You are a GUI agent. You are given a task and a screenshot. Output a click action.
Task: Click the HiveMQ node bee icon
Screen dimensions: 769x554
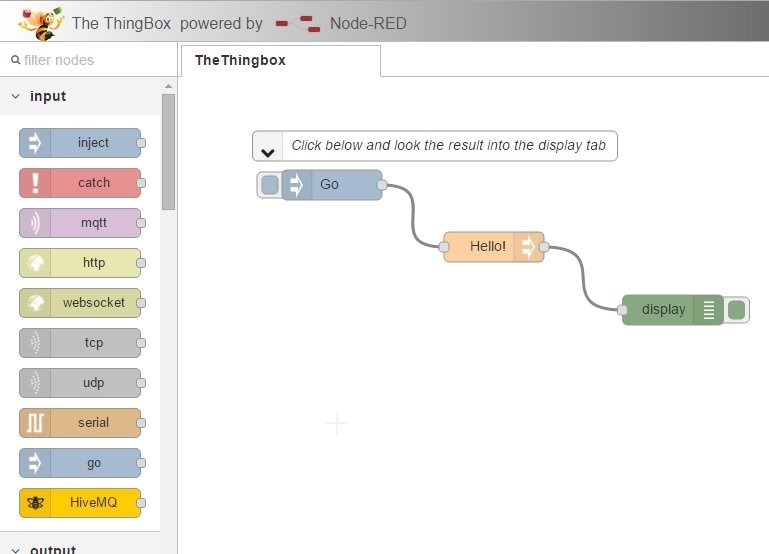coord(35,503)
